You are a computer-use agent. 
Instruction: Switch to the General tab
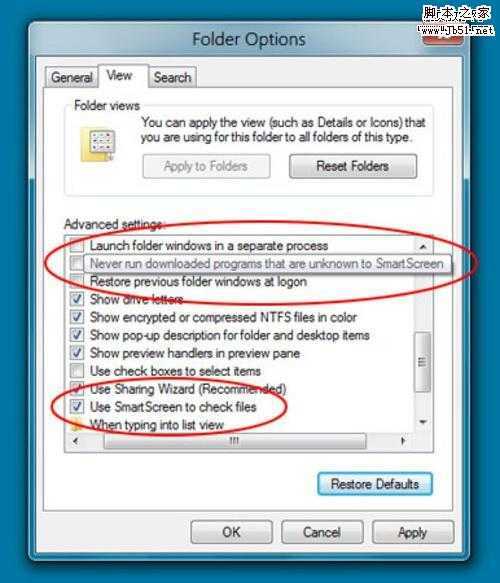pyautogui.click(x=72, y=77)
